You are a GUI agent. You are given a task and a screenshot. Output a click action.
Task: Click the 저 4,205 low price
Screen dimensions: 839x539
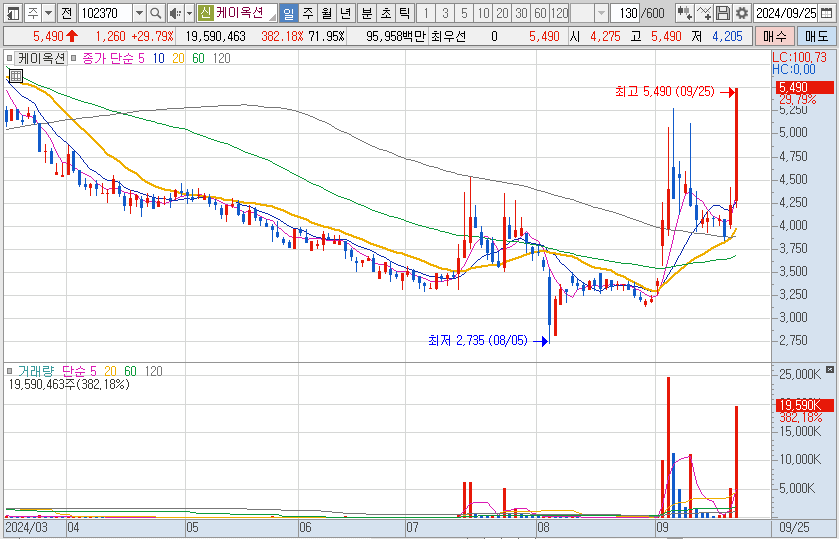click(x=716, y=36)
